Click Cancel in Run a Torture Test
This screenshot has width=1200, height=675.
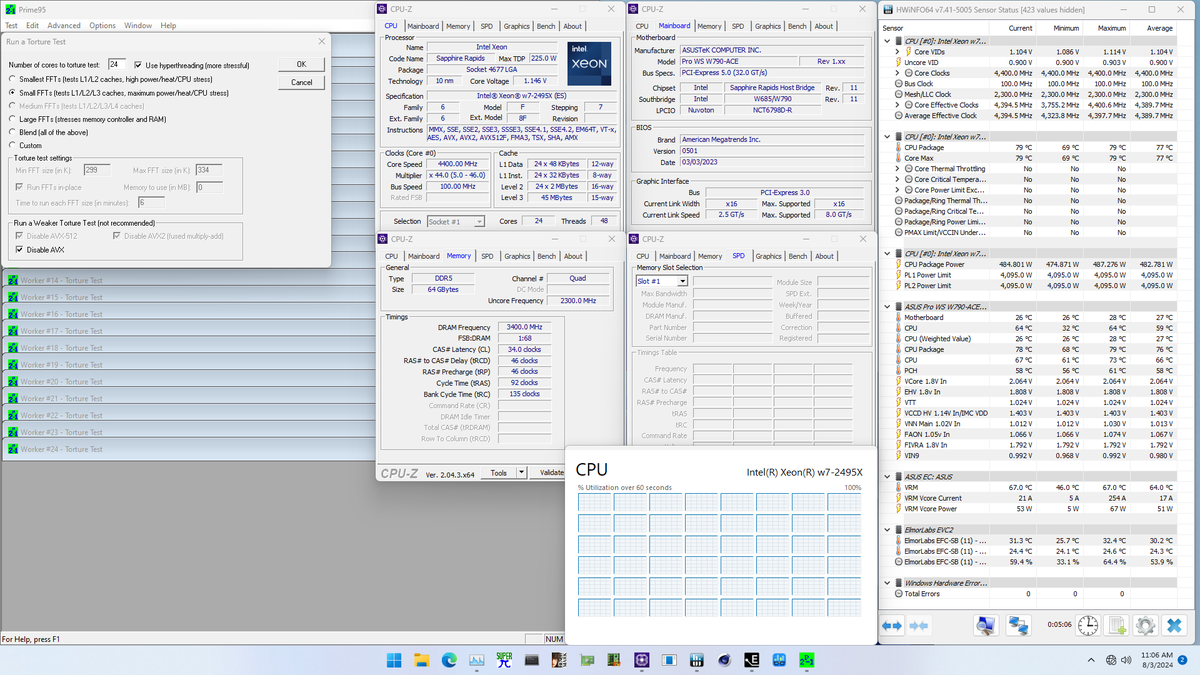click(x=302, y=82)
